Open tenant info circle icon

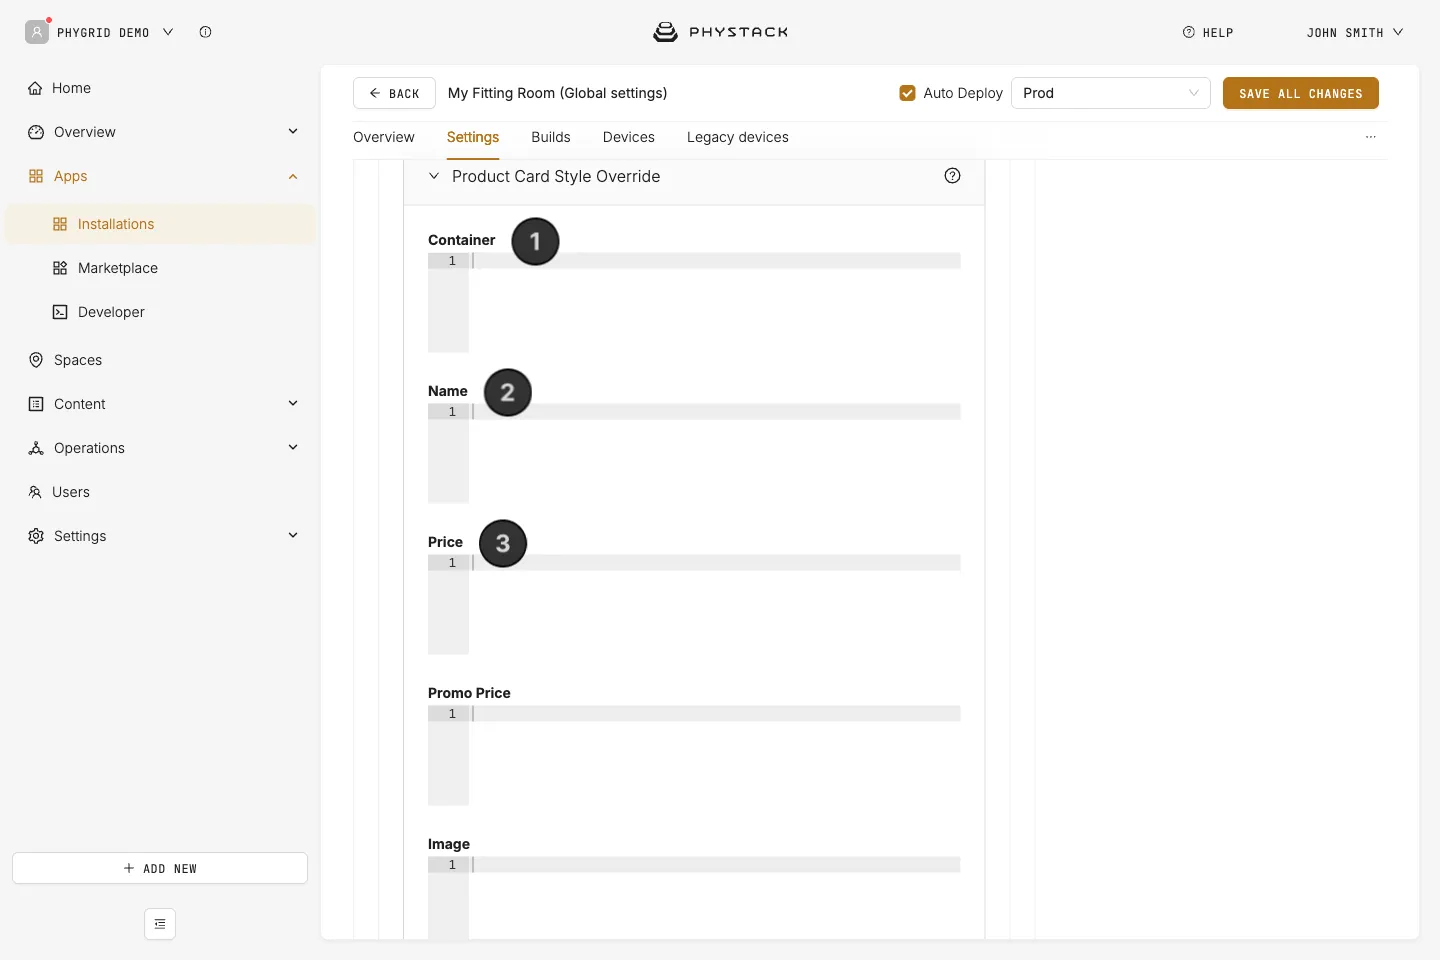click(x=205, y=32)
